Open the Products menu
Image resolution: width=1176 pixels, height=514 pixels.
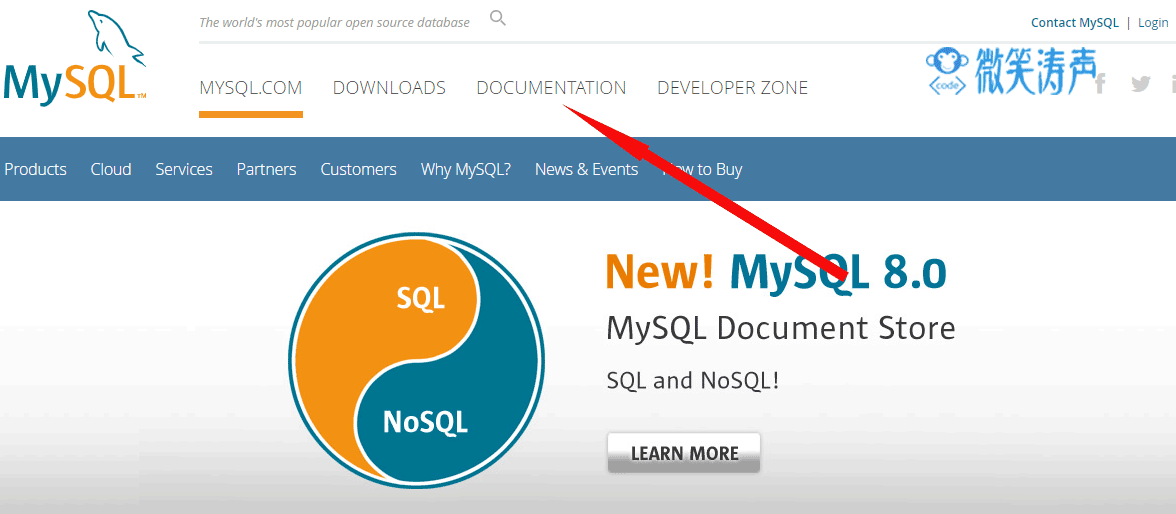click(x=35, y=170)
